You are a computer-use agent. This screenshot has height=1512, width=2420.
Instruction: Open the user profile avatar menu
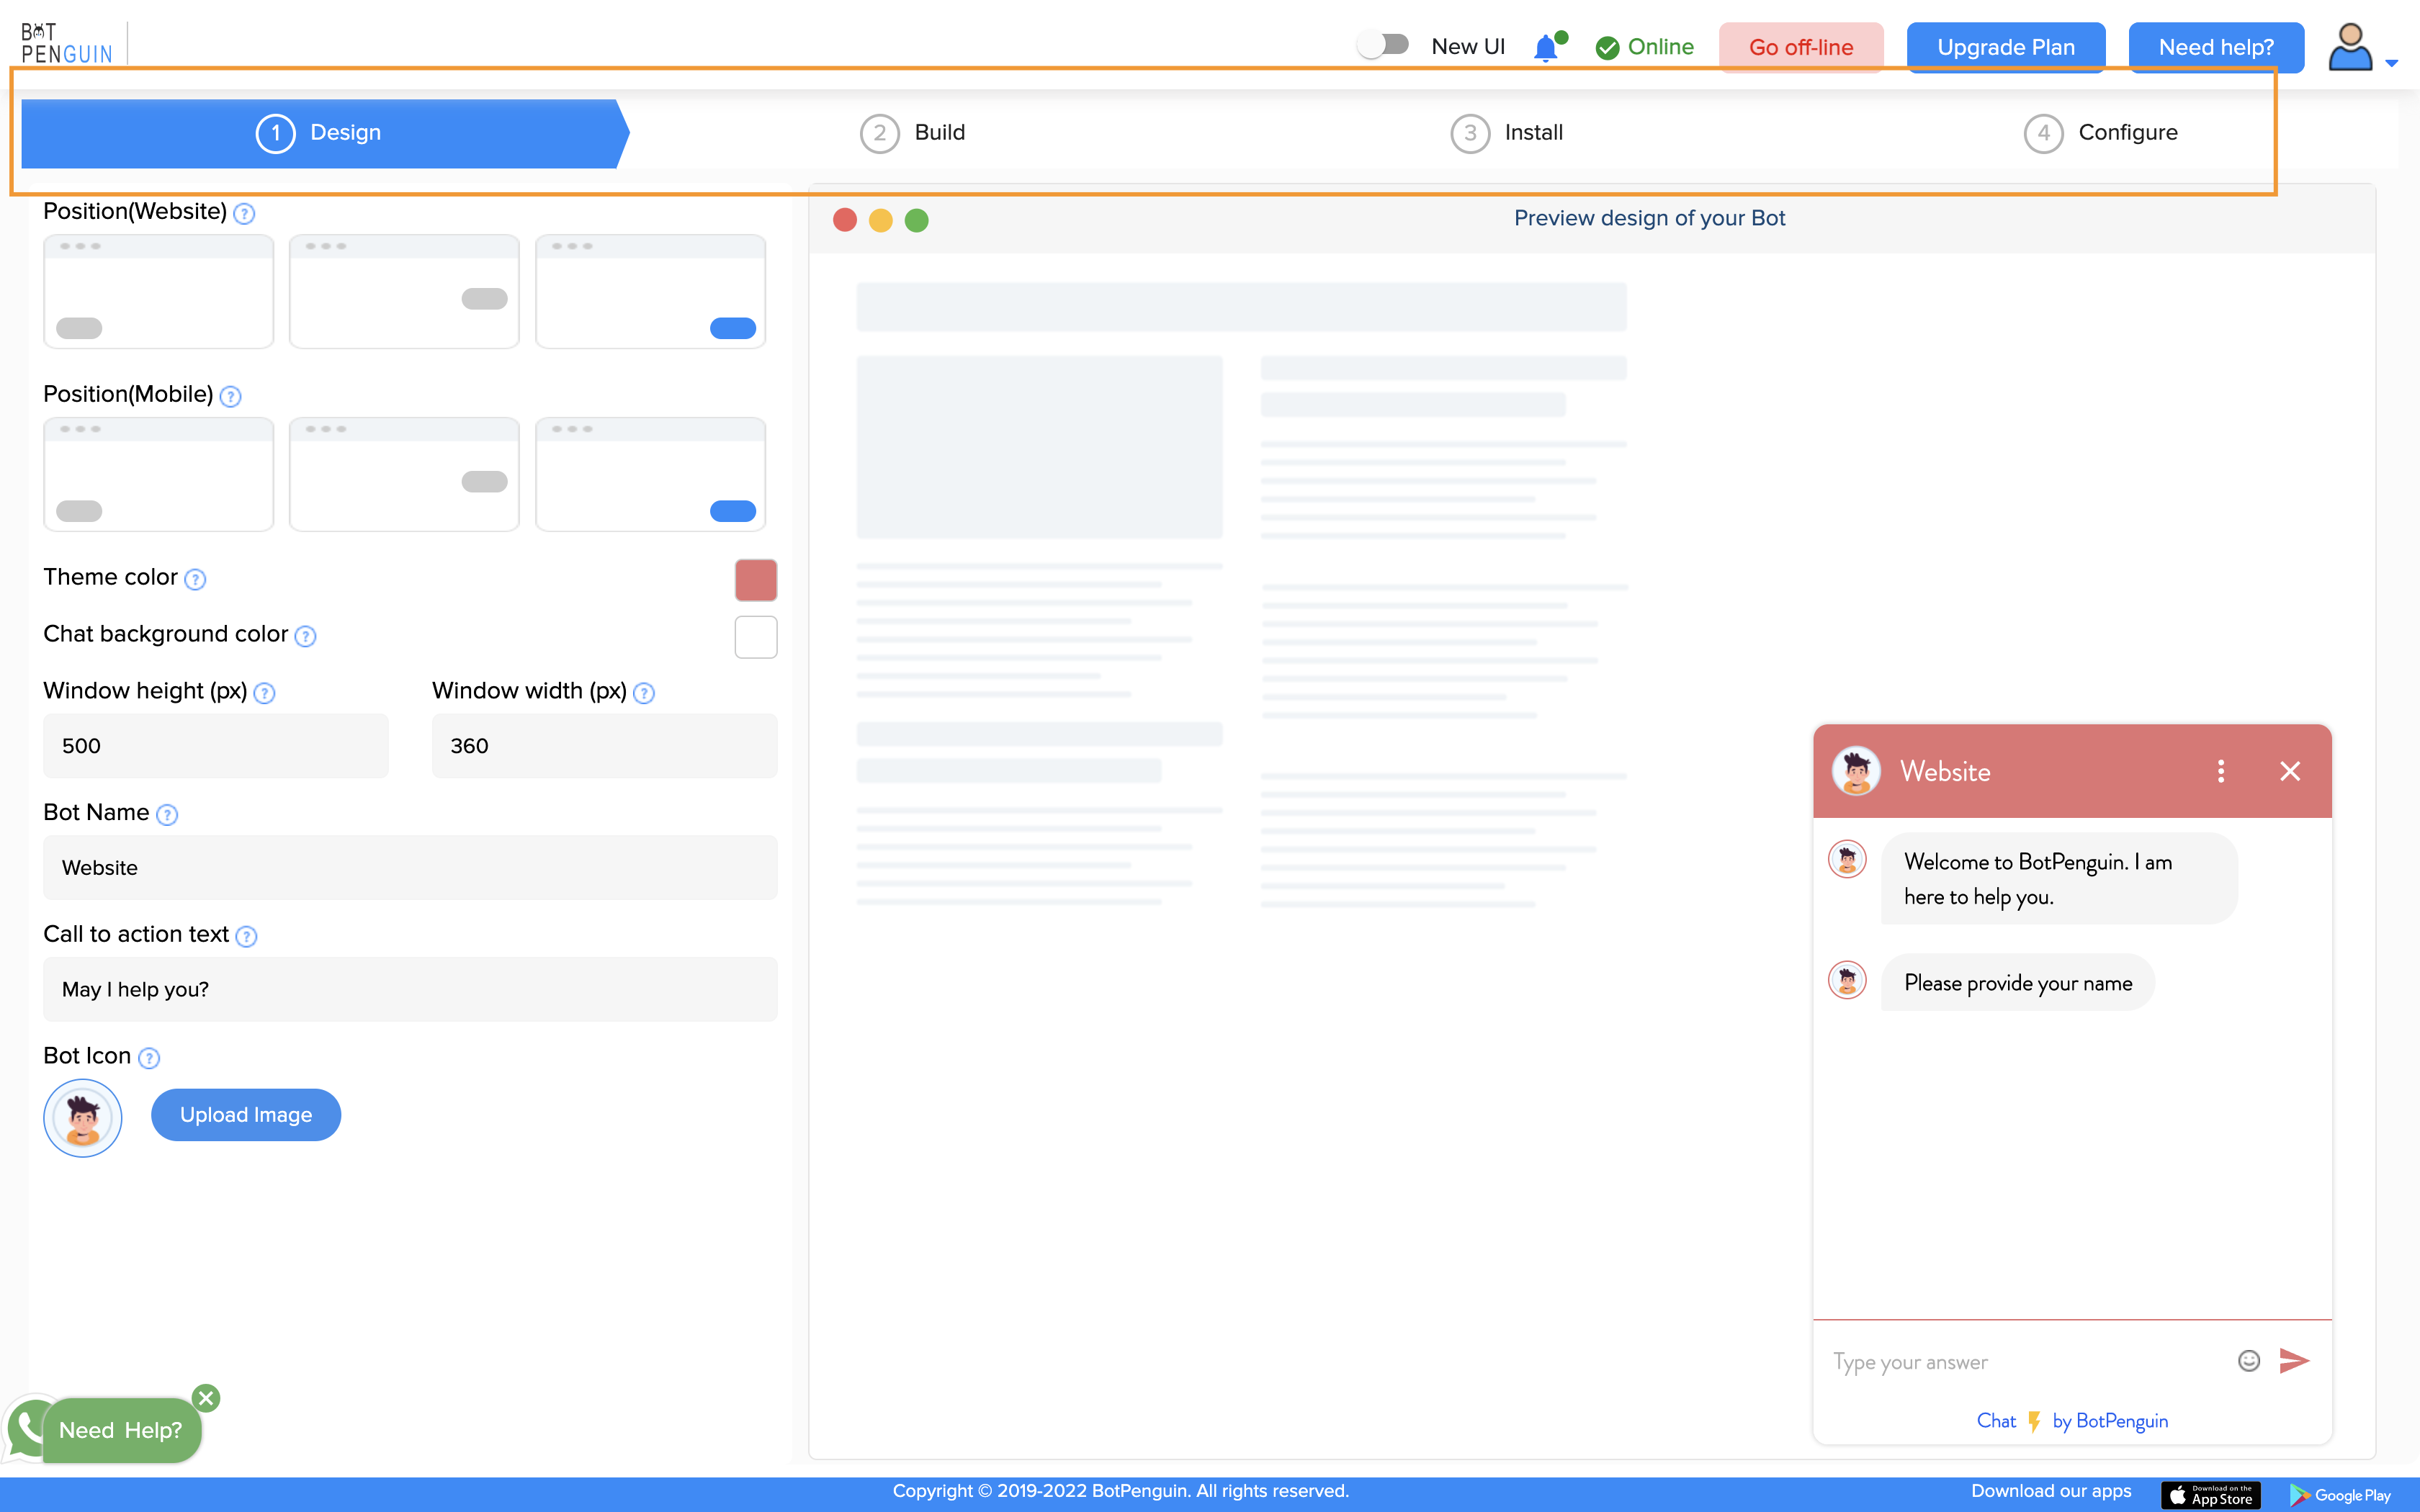[x=2349, y=47]
